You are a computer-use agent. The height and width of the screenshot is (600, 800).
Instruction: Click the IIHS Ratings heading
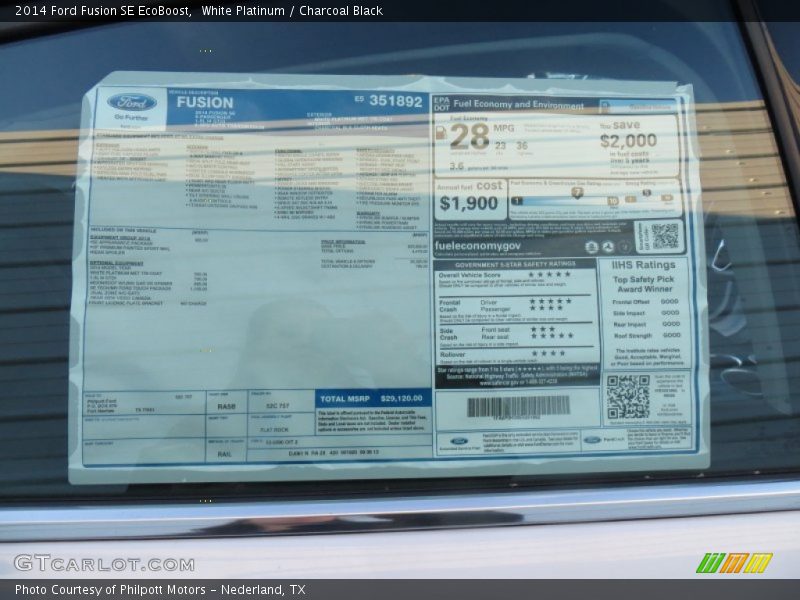(x=643, y=265)
